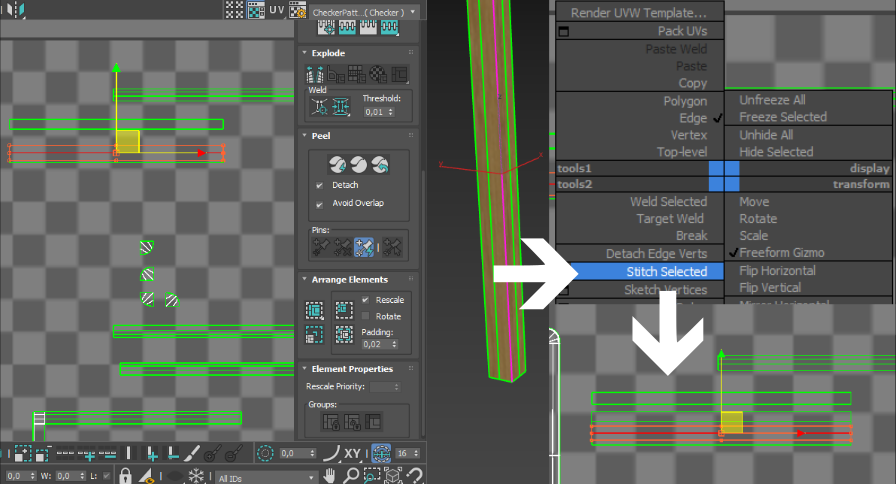
Task: Click the Zoom magnifier icon in bottom toolbar
Action: pos(350,477)
